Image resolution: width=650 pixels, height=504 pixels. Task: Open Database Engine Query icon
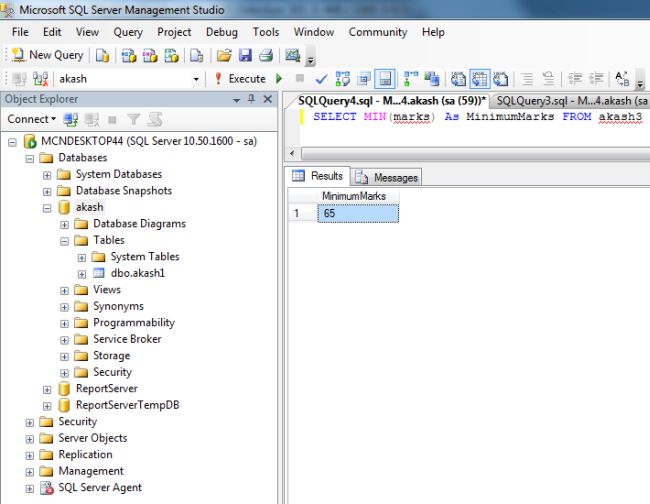pyautogui.click(x=102, y=55)
